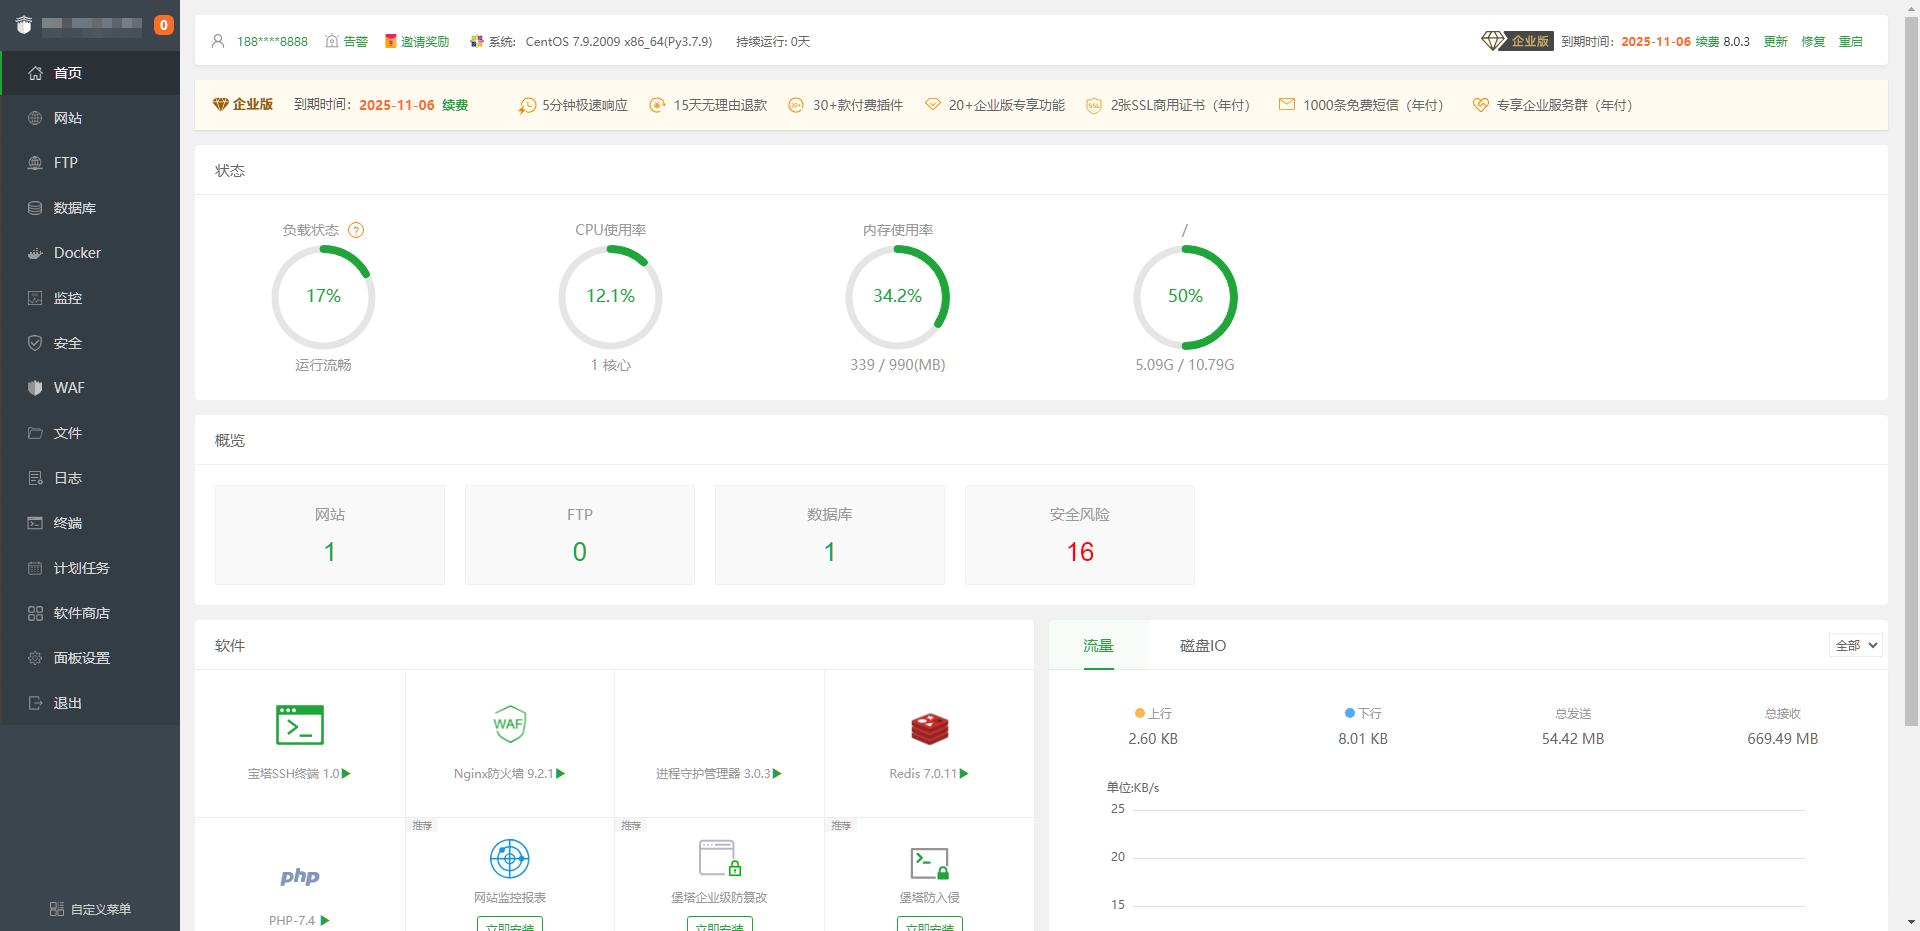Screen dimensions: 1920x931
Task: Click the 17% load status gauge
Action: pyautogui.click(x=323, y=297)
